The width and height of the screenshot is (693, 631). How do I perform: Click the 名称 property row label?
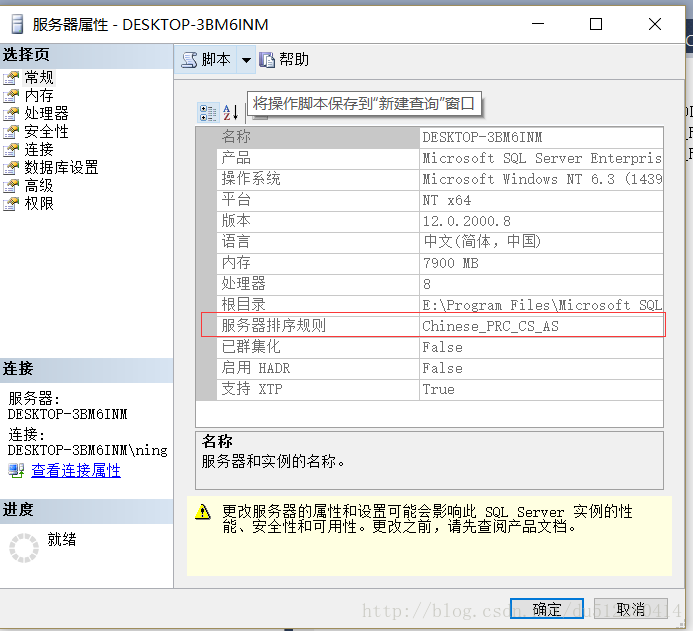click(x=236, y=137)
